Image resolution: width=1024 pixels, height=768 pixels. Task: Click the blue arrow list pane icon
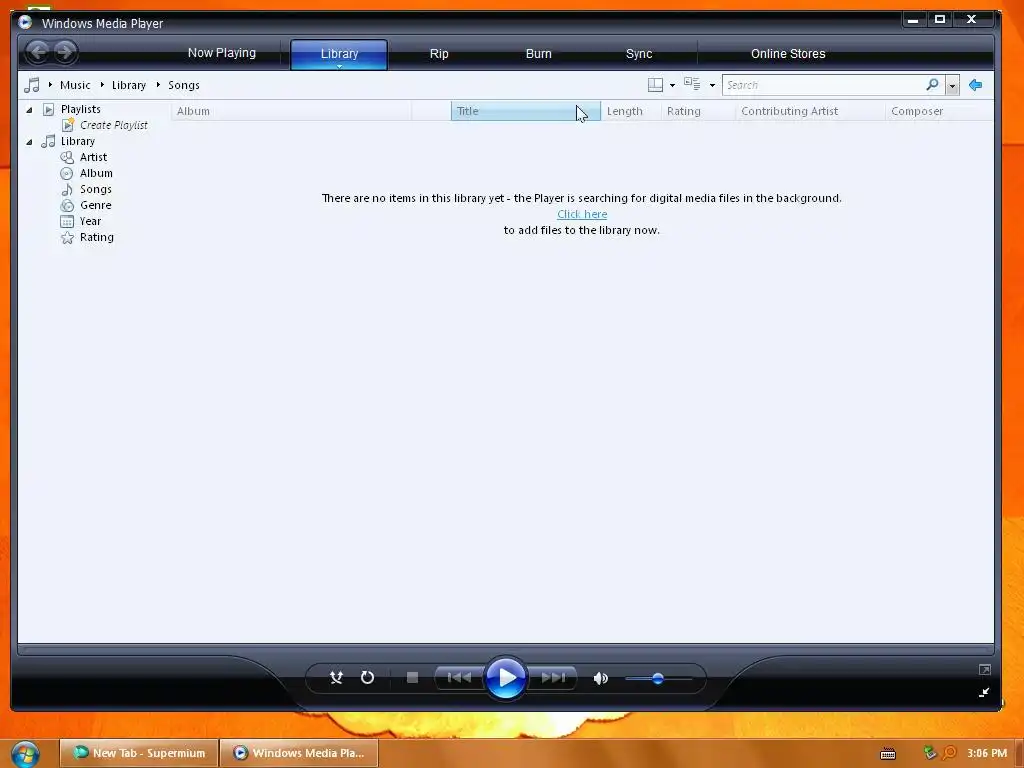(976, 85)
